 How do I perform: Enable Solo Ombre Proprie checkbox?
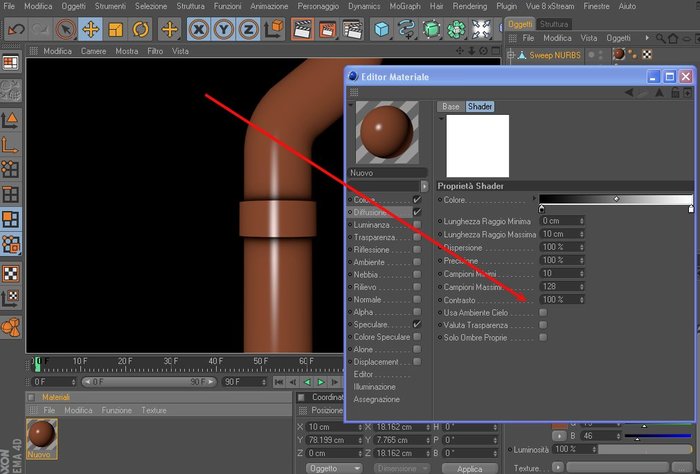coord(543,337)
